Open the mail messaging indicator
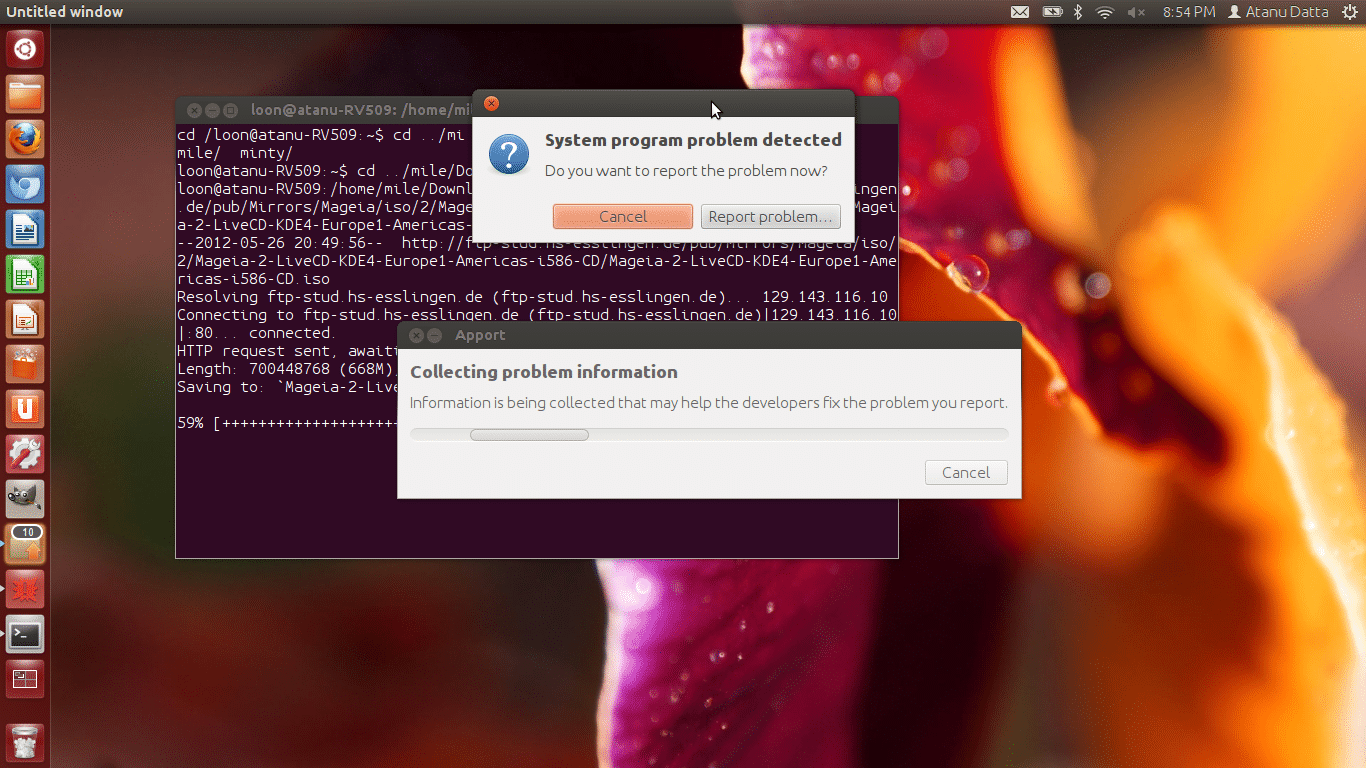Screen dimensions: 1366x768 pos(1019,12)
